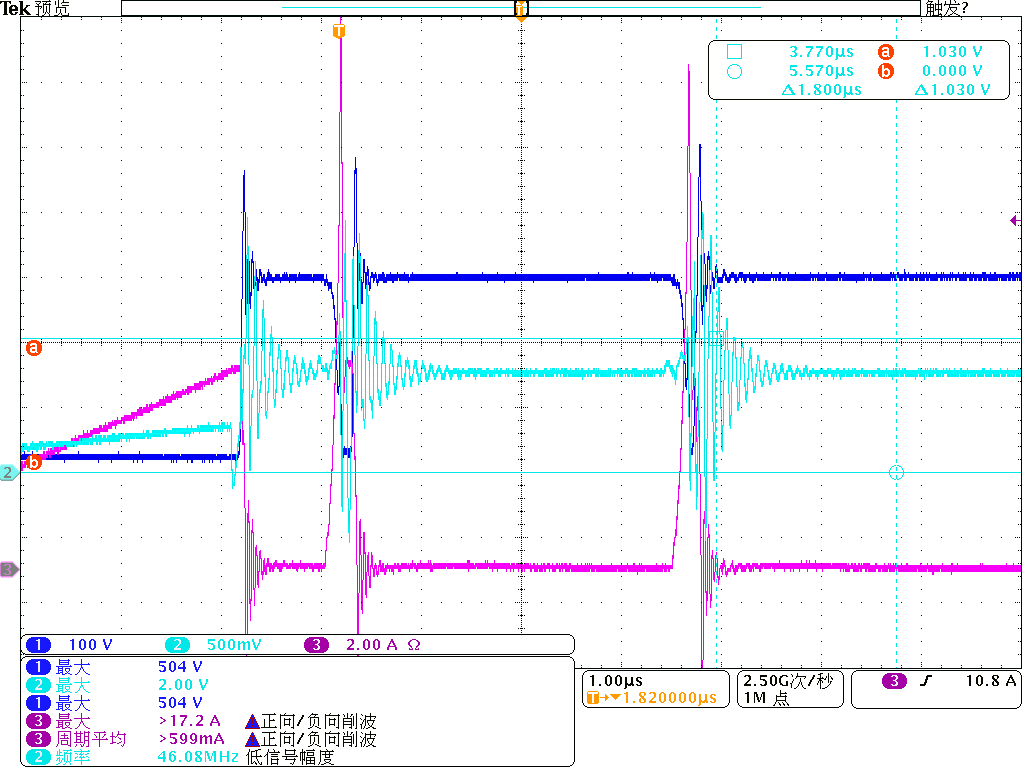
Task: Click the timebase 1.00µs readout
Action: pyautogui.click(x=616, y=680)
